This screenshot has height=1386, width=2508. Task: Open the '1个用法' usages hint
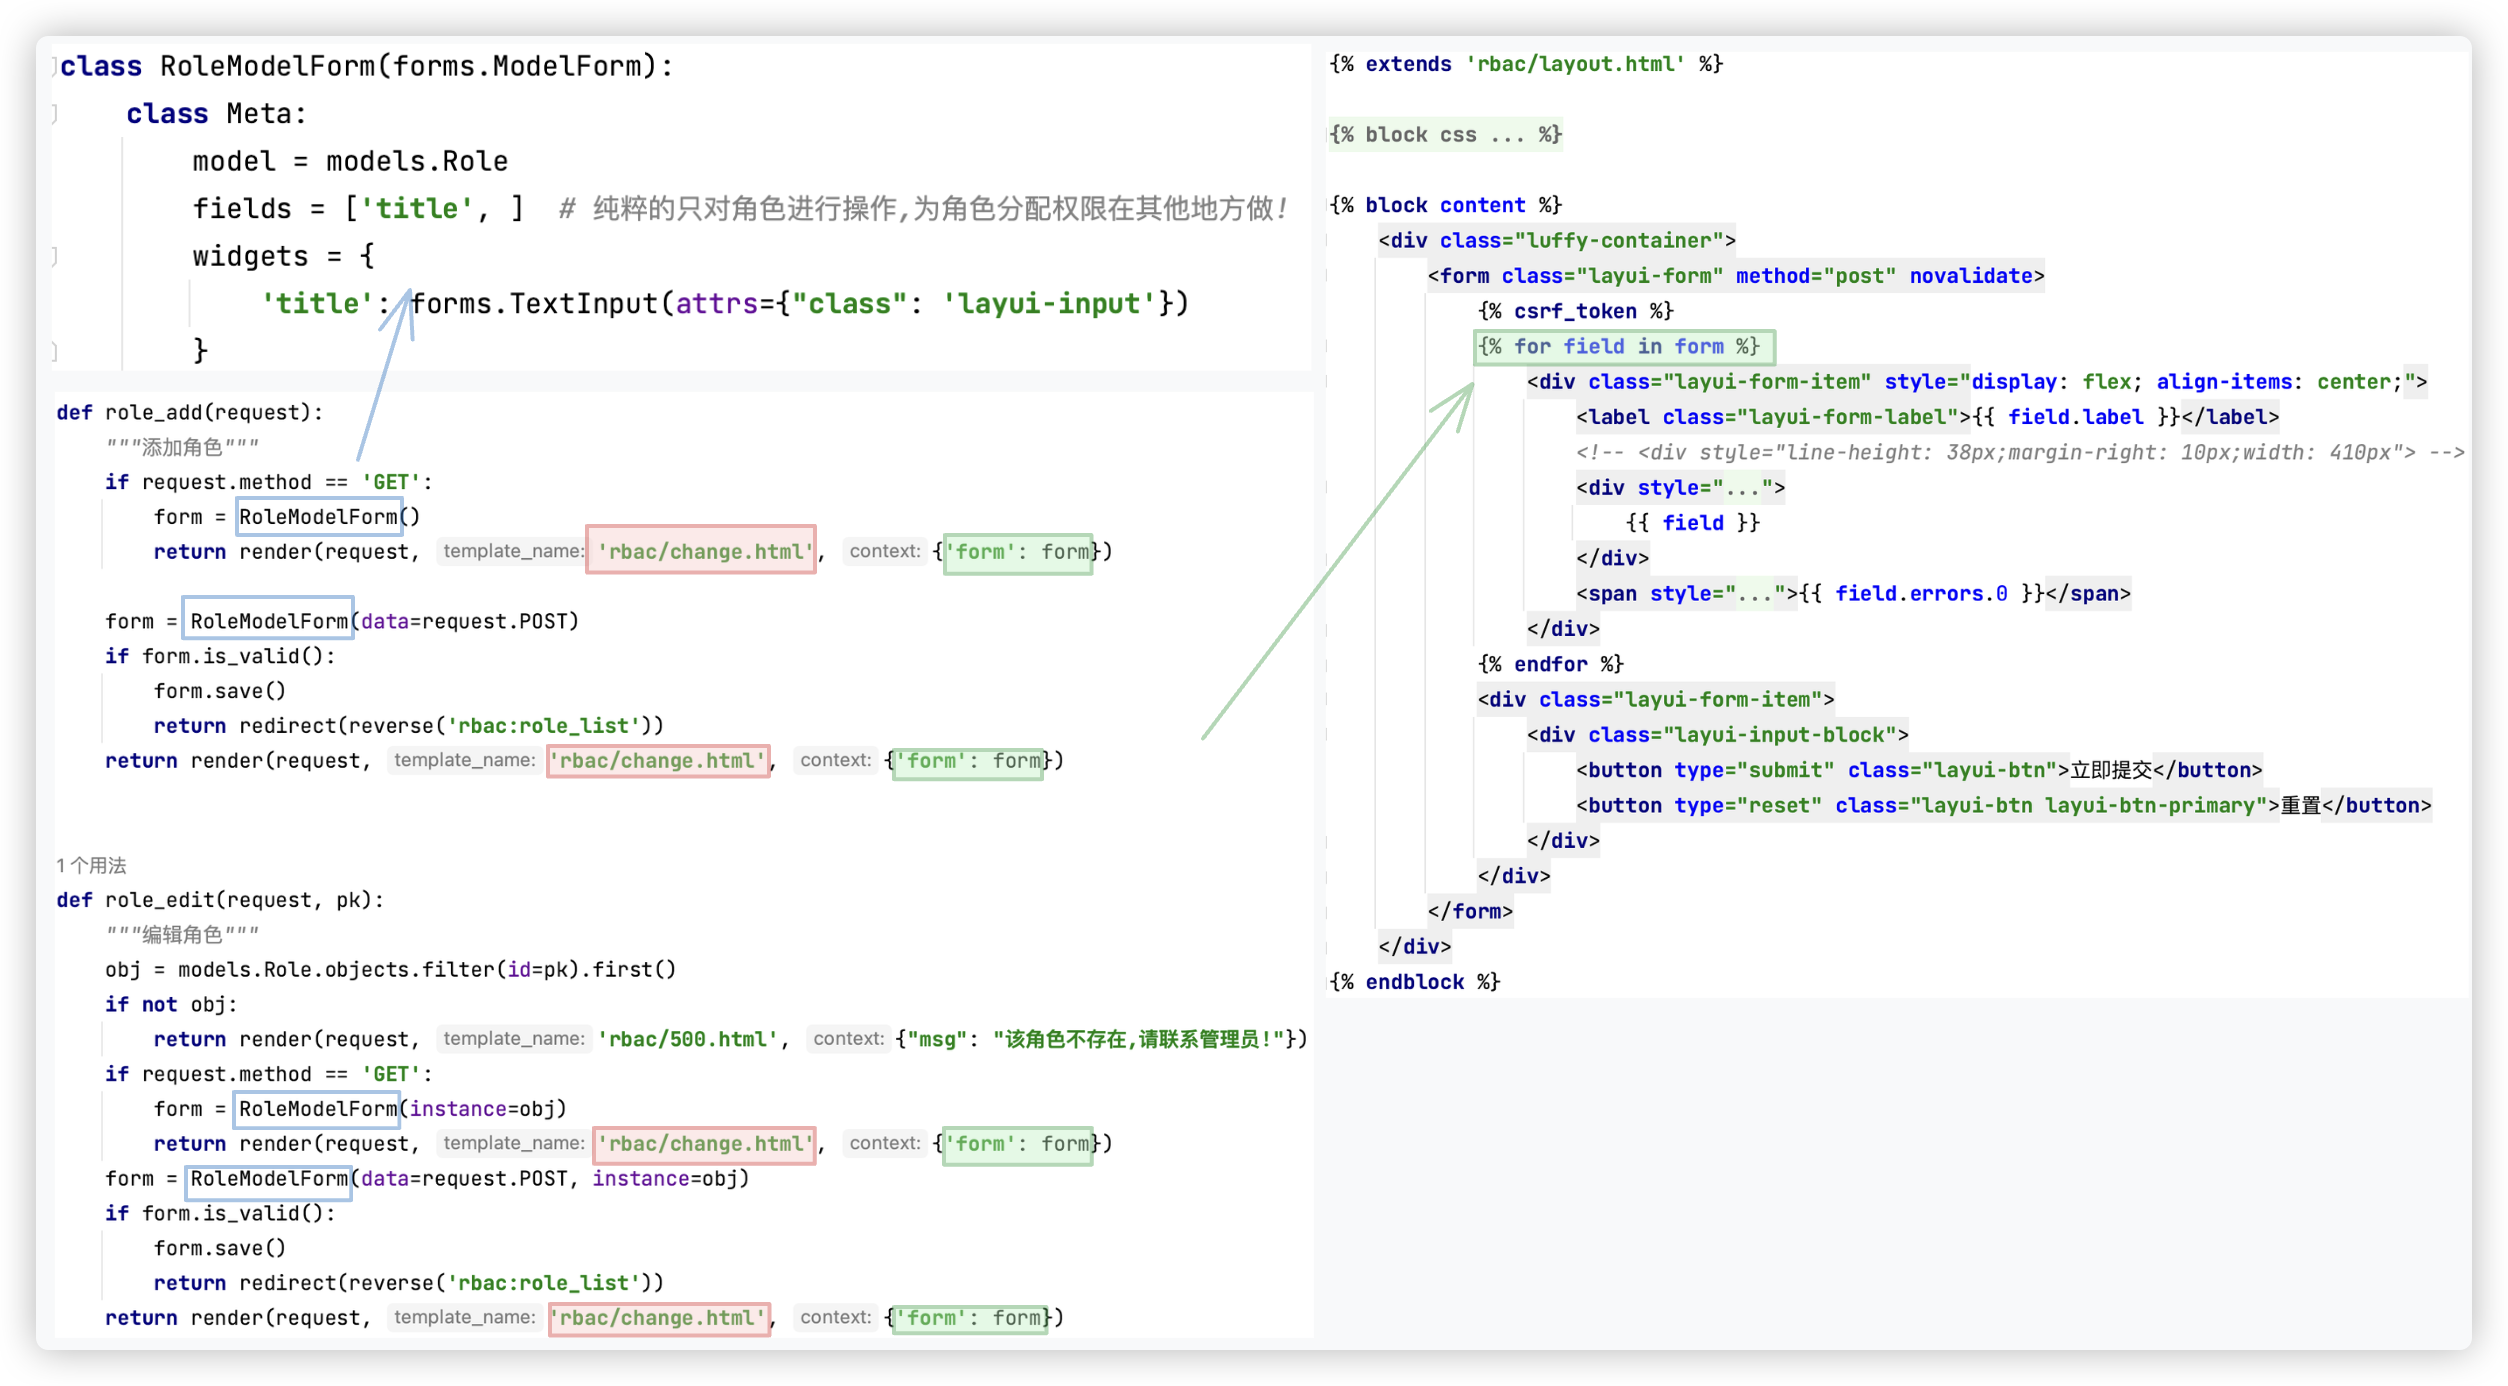pos(91,865)
